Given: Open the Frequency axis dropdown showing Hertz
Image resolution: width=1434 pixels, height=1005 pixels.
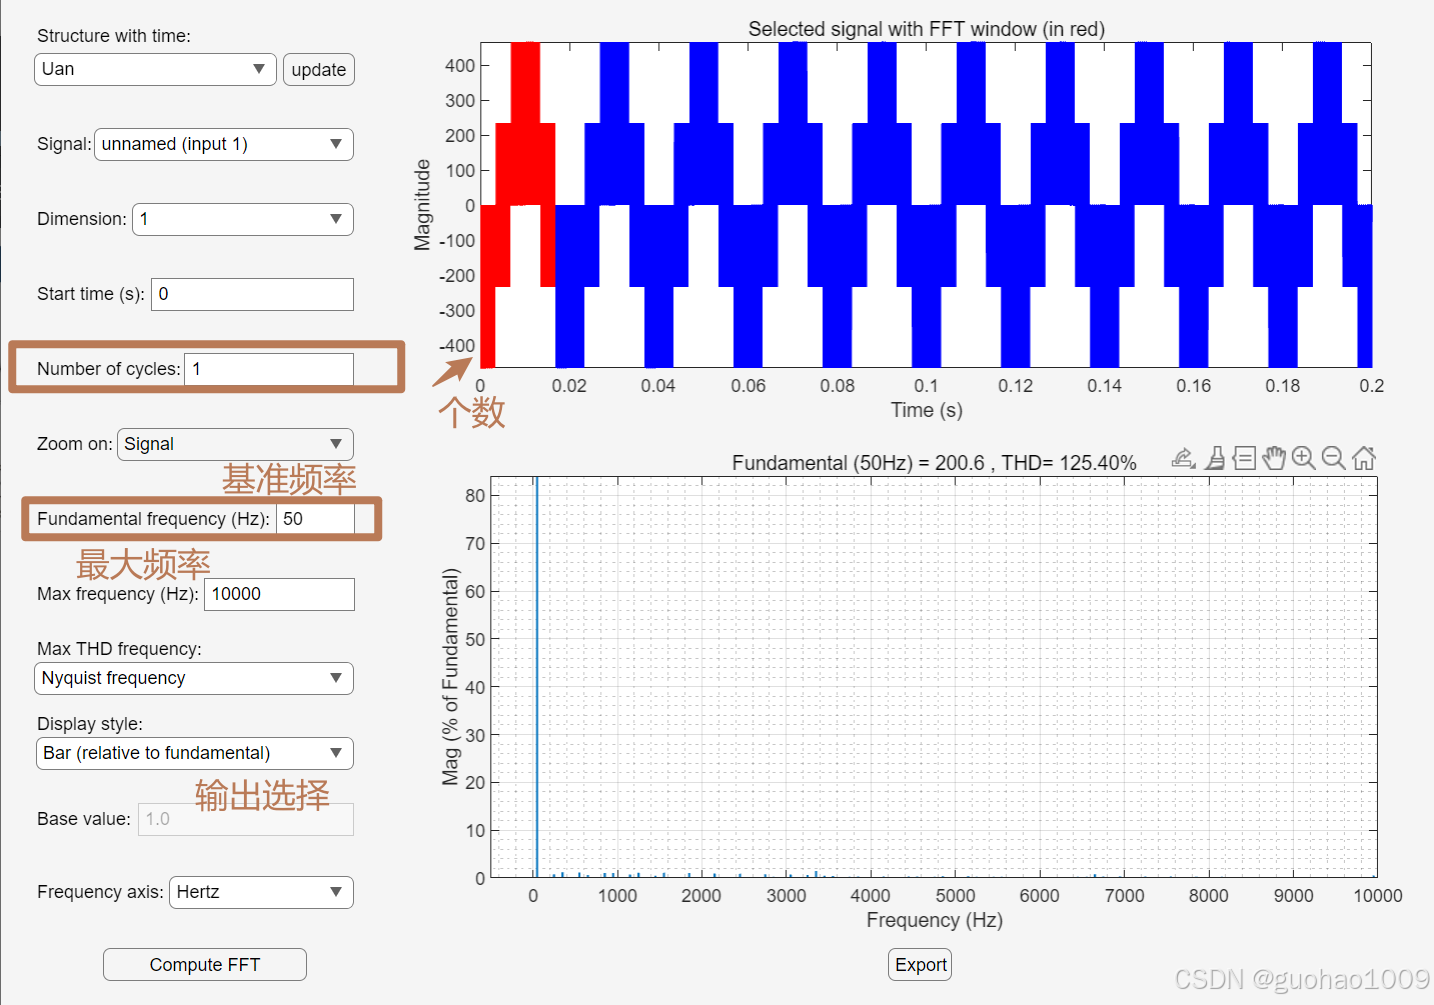Looking at the screenshot, I should [x=260, y=892].
